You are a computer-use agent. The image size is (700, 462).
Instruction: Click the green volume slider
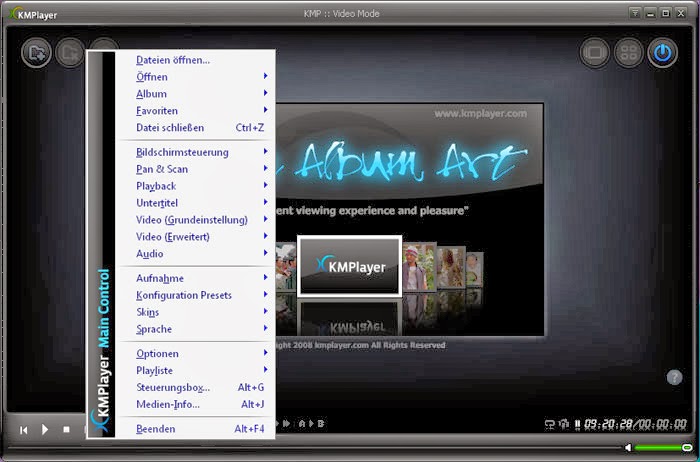[662, 447]
